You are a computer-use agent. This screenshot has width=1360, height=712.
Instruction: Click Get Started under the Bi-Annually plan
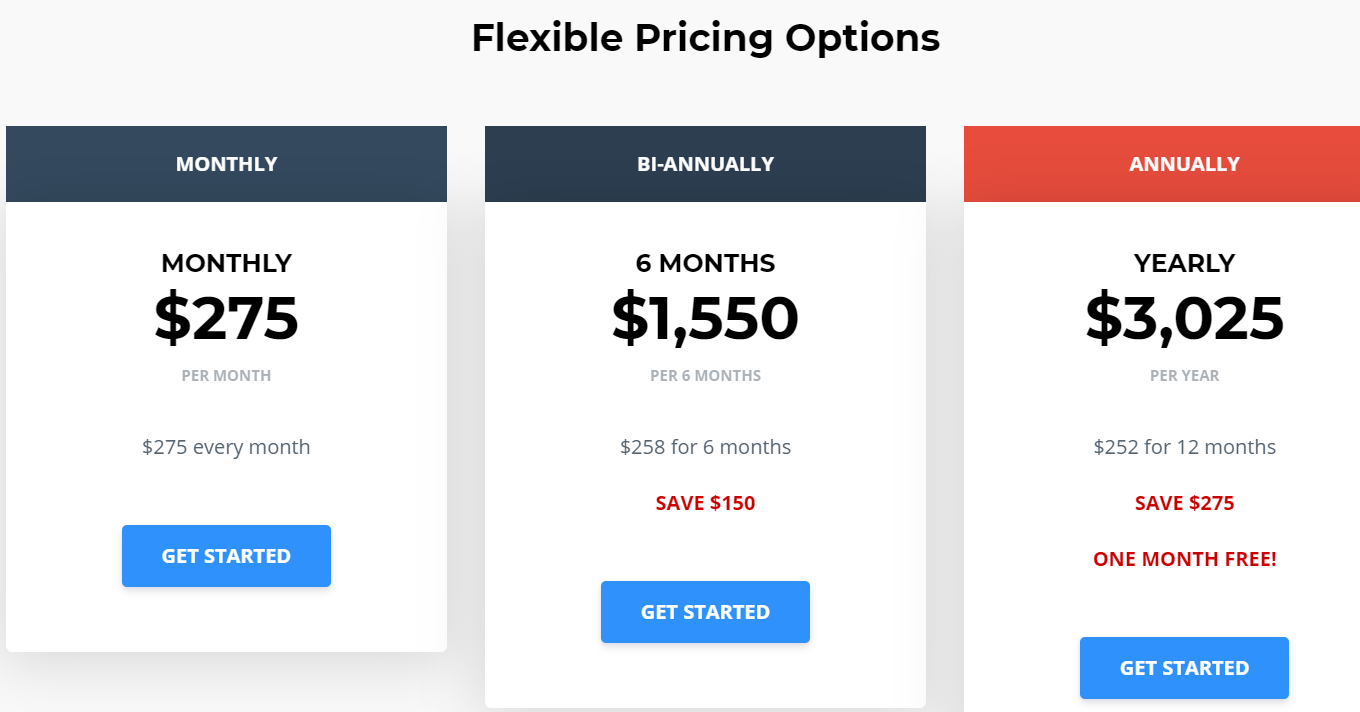click(x=705, y=612)
